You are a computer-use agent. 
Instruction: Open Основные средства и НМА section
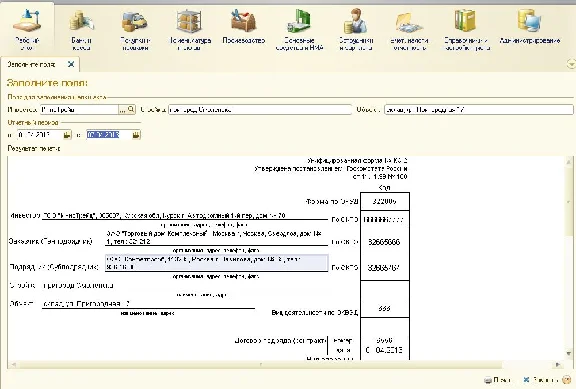299,29
